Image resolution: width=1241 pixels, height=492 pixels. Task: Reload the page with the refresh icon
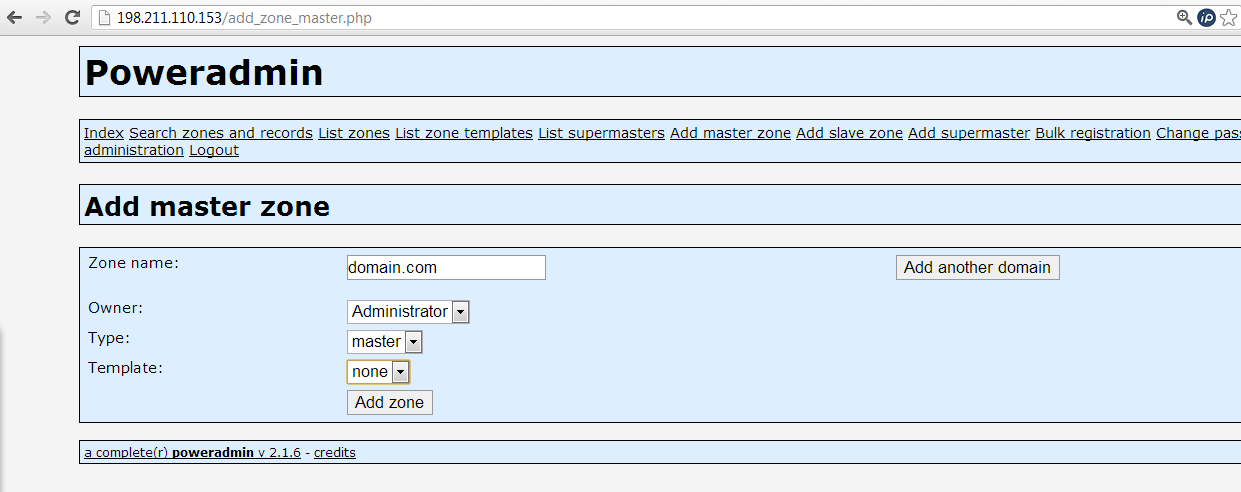[x=72, y=17]
